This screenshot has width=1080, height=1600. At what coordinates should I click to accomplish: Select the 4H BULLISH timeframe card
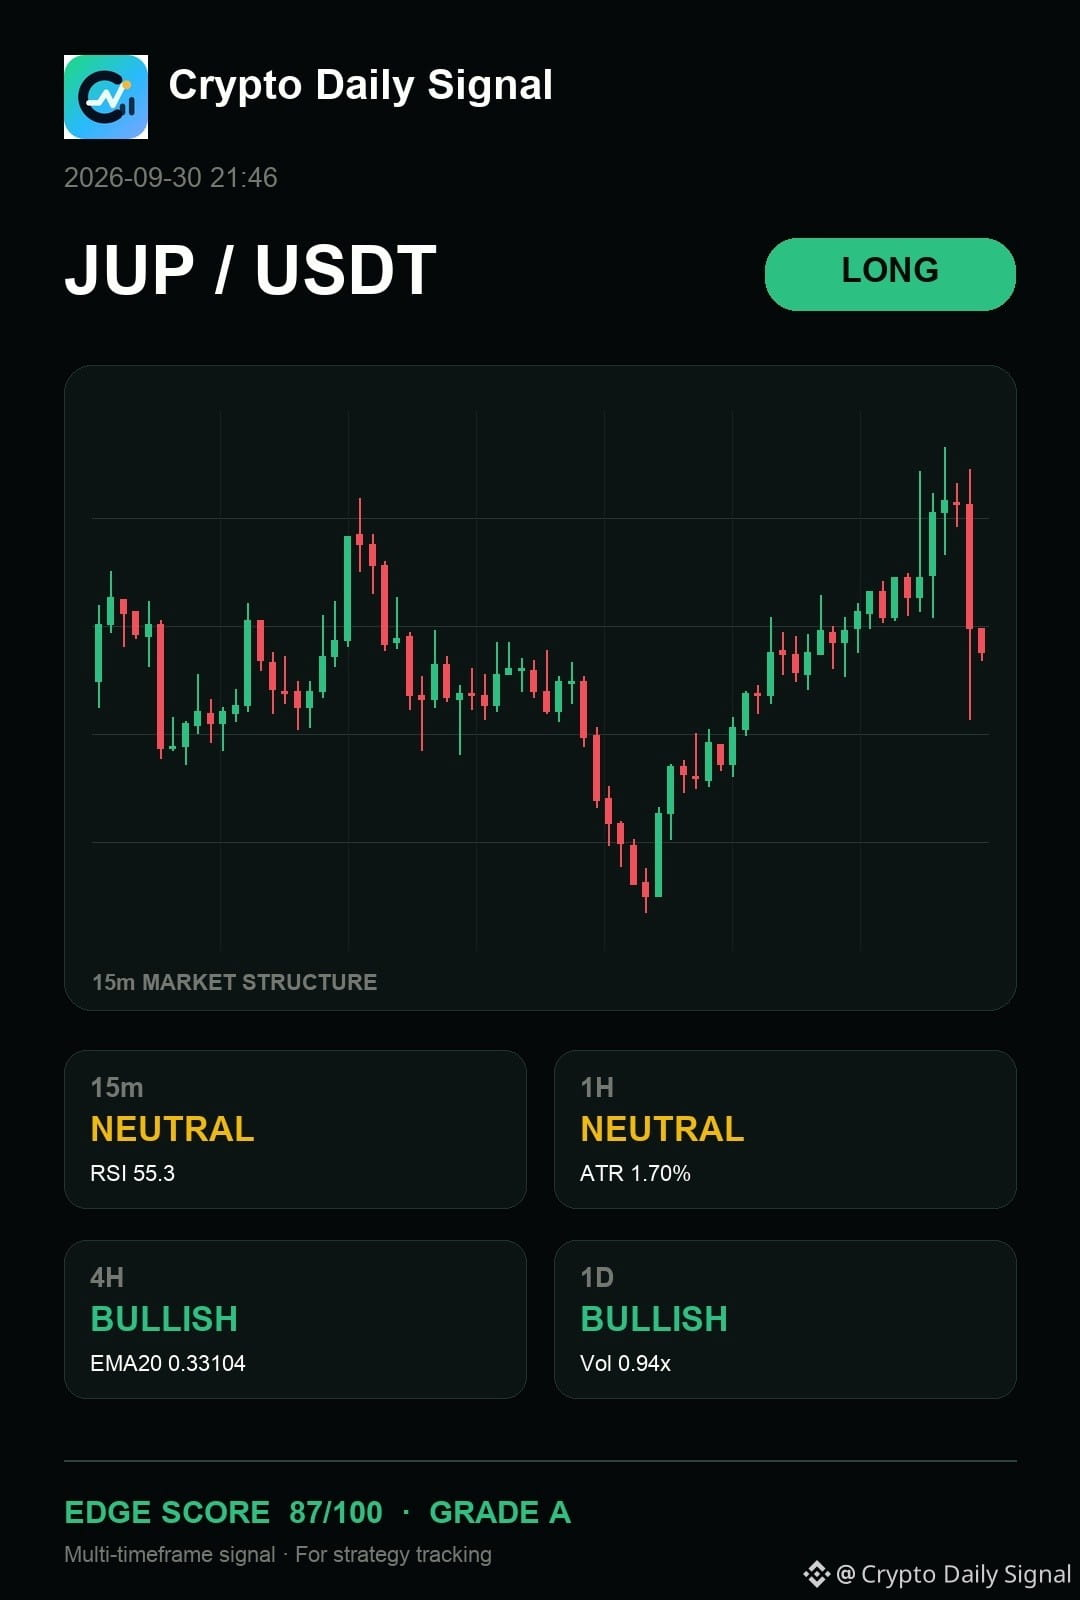[295, 1319]
